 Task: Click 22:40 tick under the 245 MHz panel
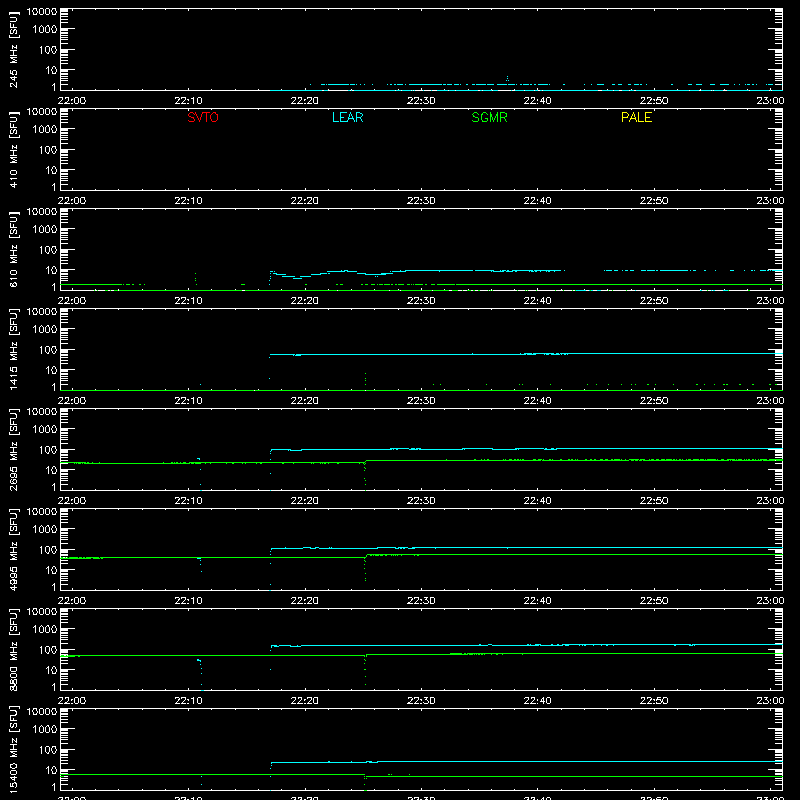pyautogui.click(x=537, y=101)
